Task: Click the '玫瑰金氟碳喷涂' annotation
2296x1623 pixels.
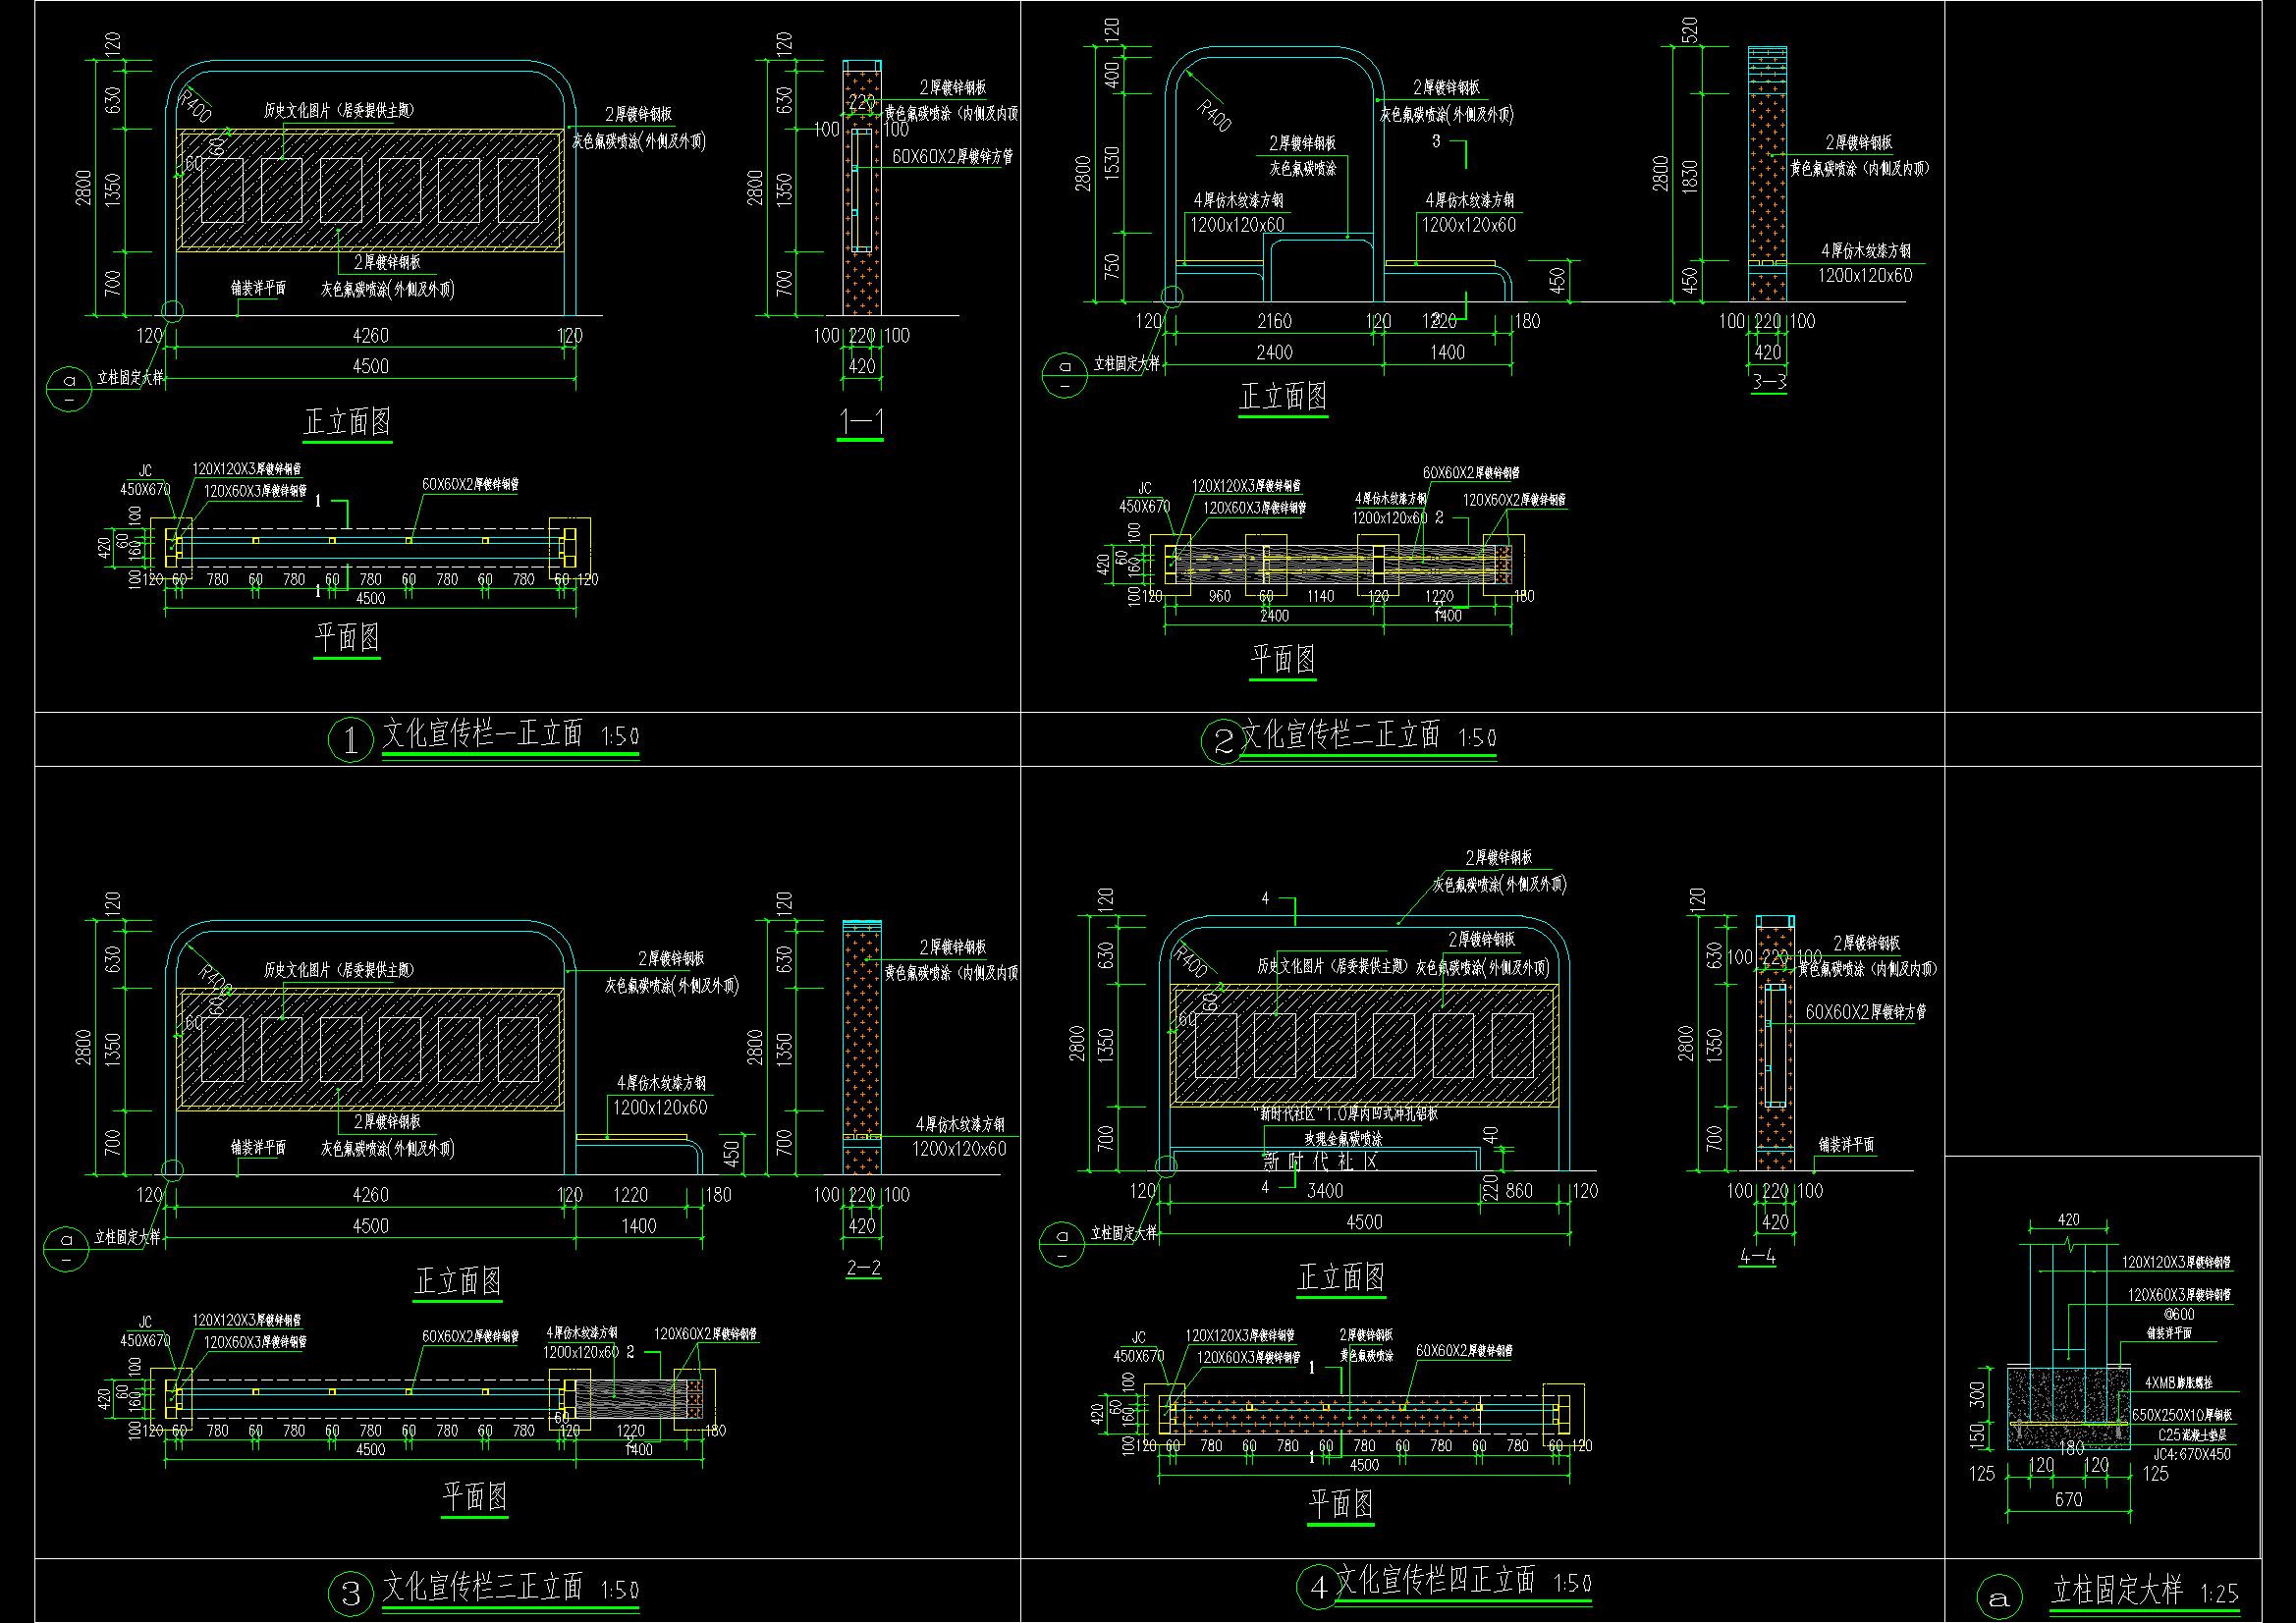Action: pos(1343,1139)
